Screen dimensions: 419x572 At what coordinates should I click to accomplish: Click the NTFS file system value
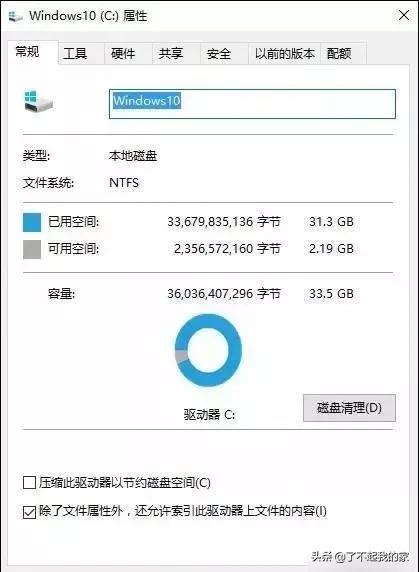click(x=124, y=182)
